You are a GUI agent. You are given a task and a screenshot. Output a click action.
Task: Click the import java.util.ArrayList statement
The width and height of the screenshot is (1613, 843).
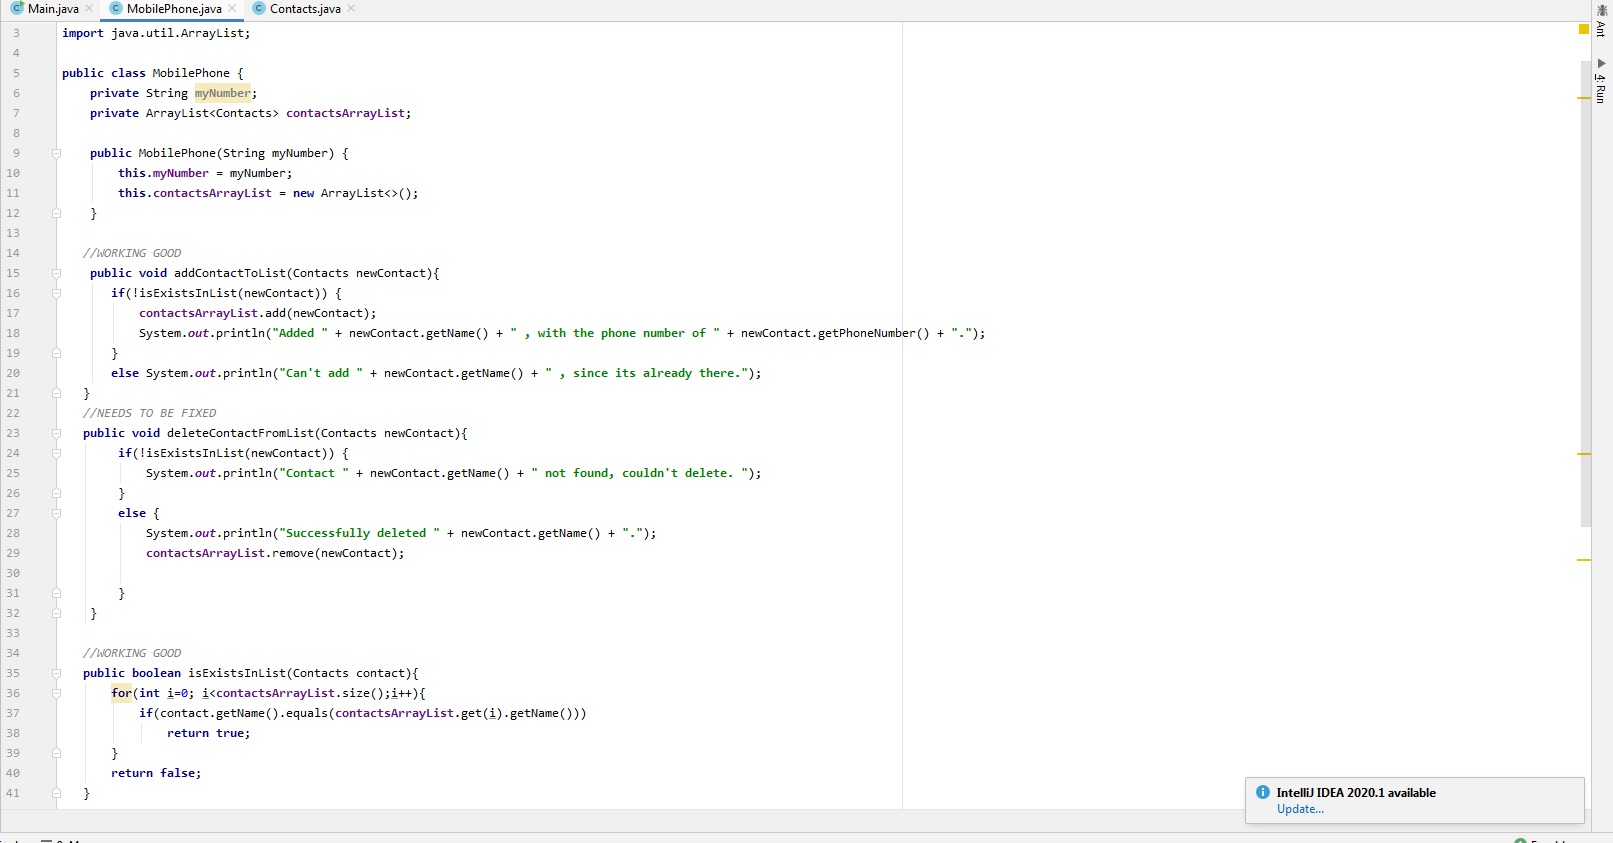pyautogui.click(x=156, y=33)
